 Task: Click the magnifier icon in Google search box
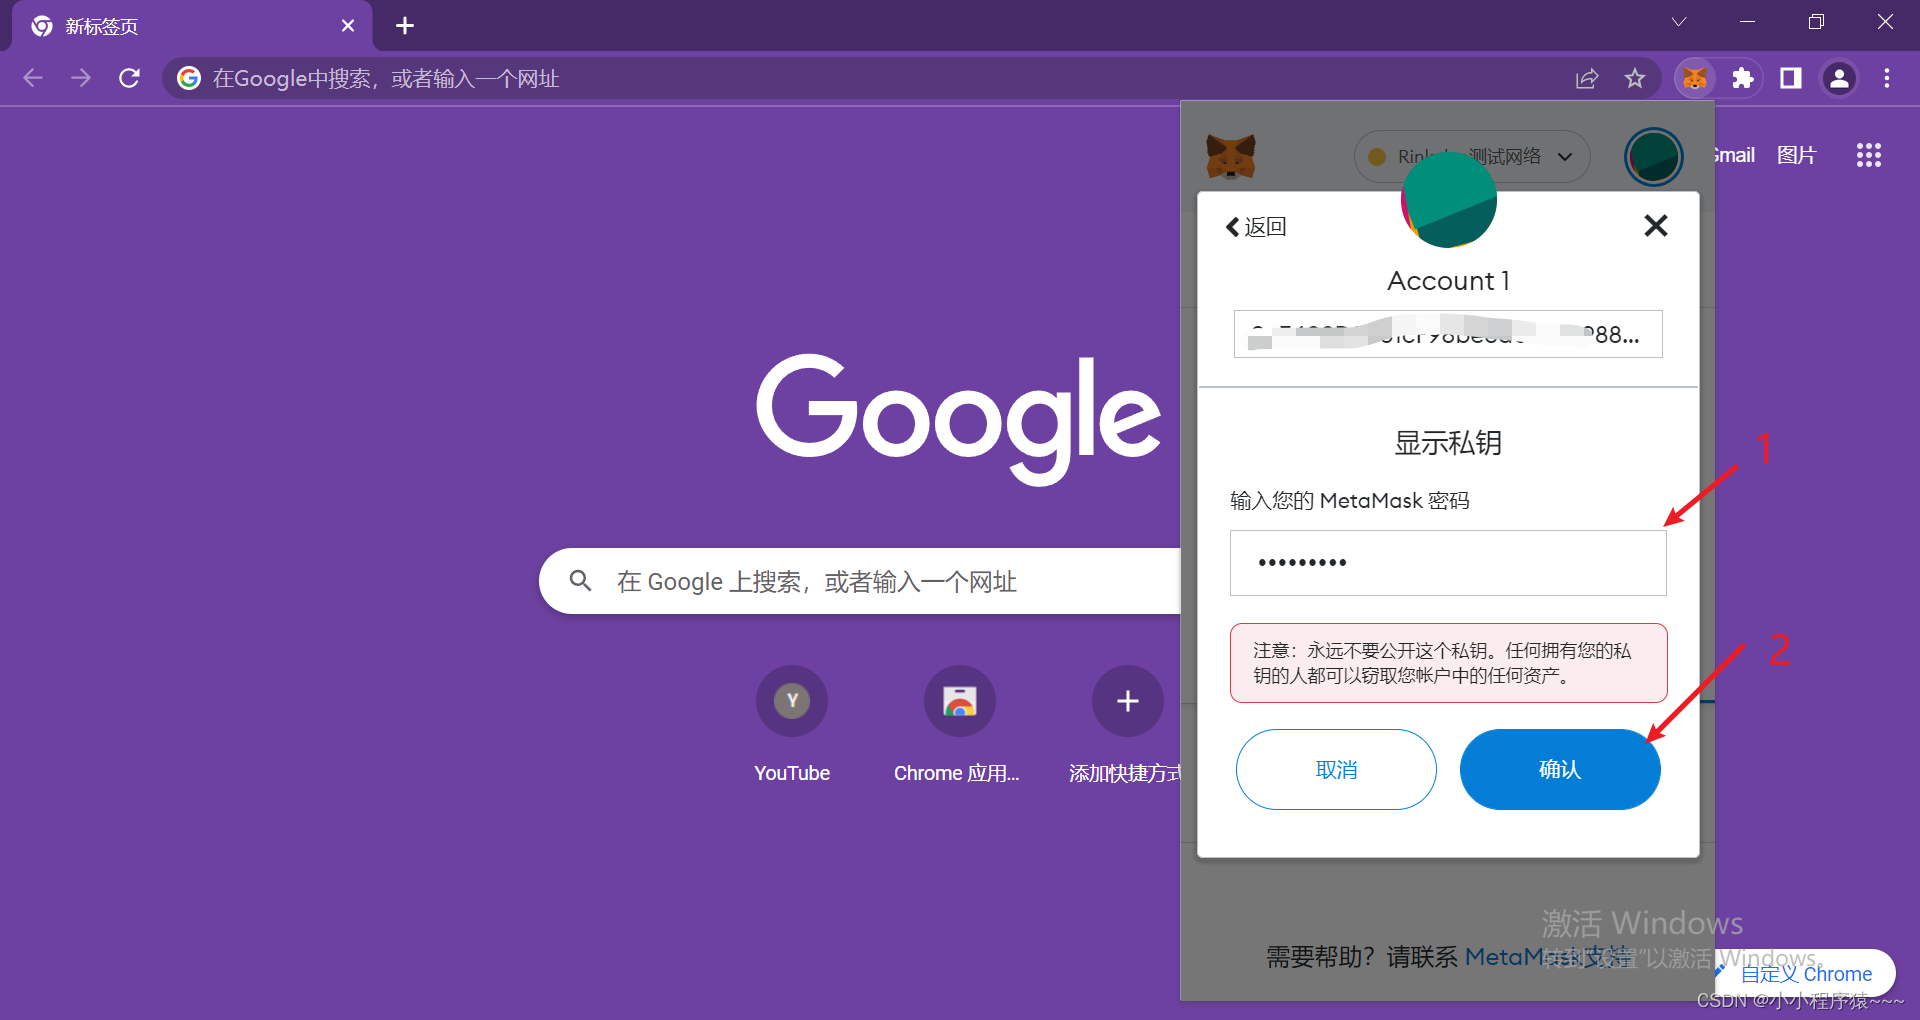pos(580,580)
